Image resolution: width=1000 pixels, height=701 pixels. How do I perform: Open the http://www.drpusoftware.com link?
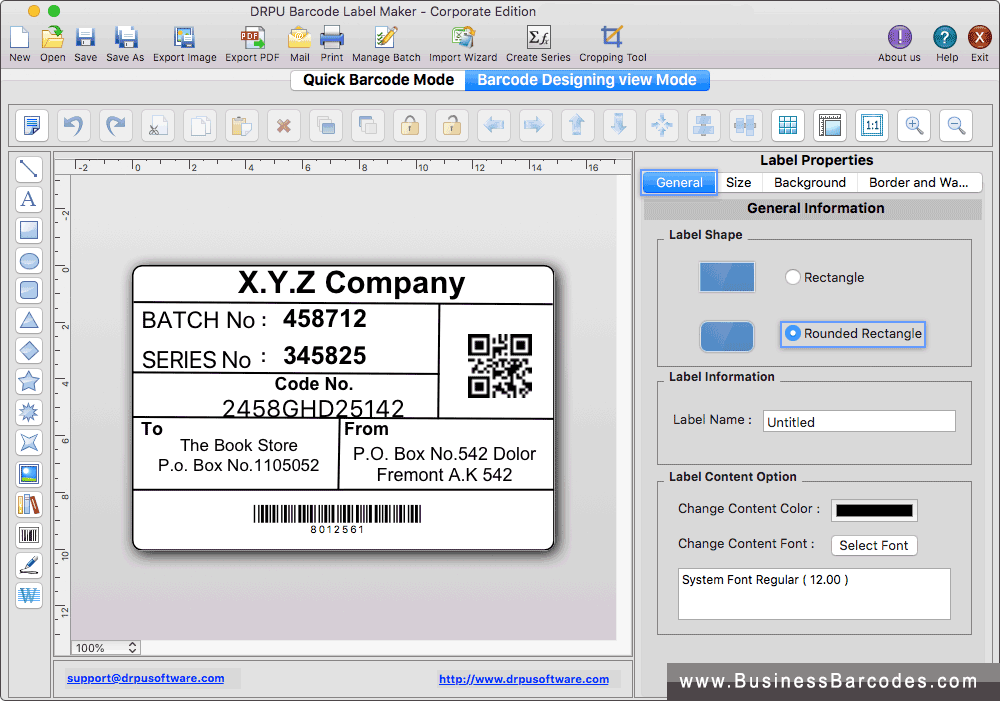[524, 679]
